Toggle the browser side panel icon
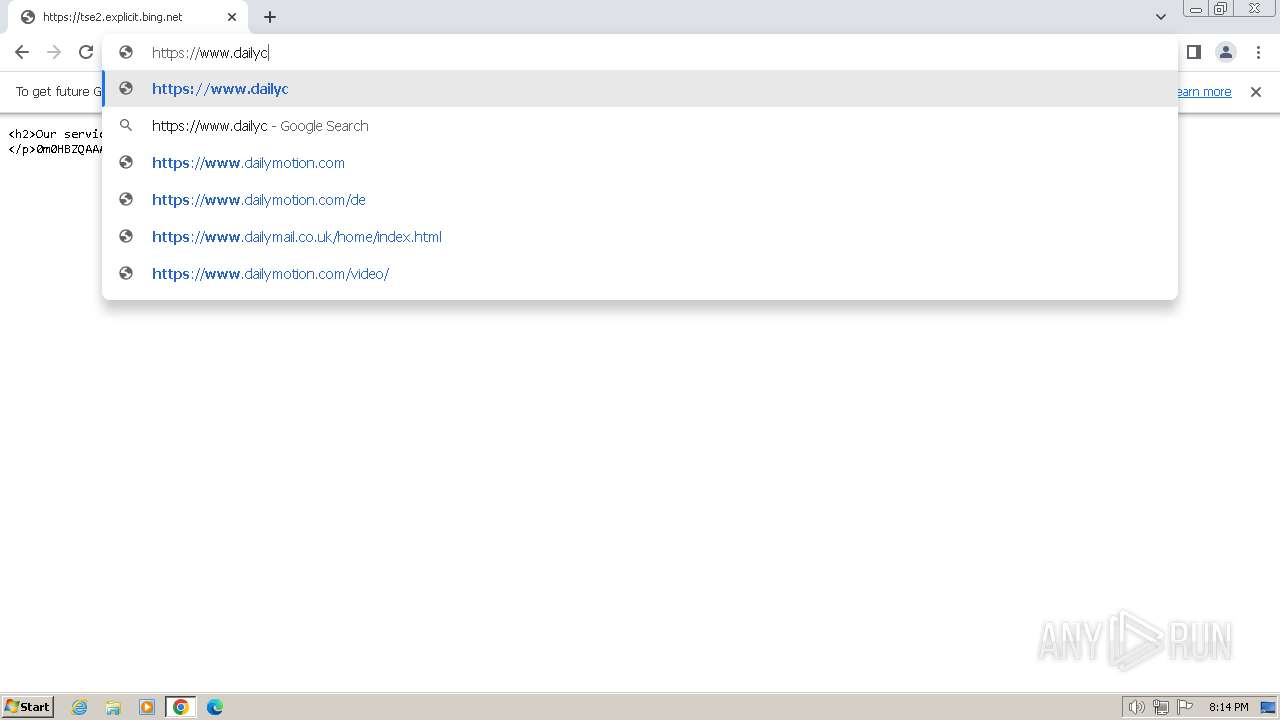 [1194, 52]
